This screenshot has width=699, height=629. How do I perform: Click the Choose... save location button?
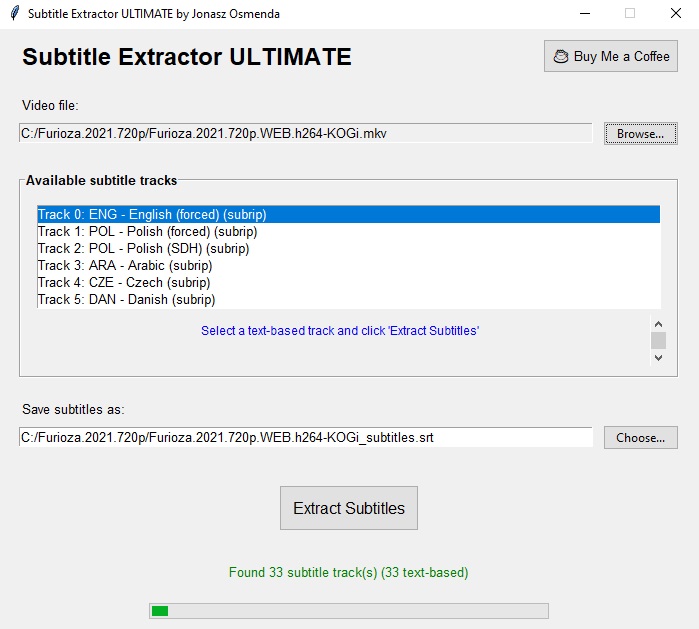coord(641,437)
